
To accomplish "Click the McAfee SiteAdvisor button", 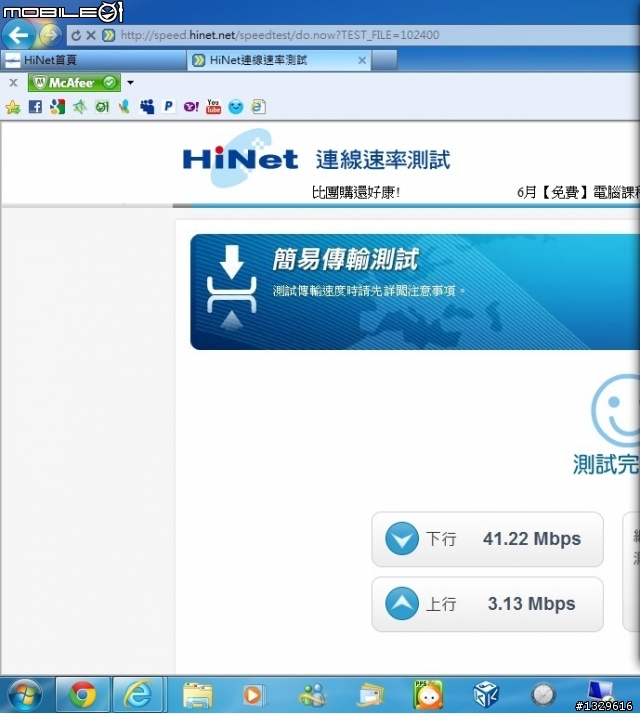I will click(x=74, y=82).
